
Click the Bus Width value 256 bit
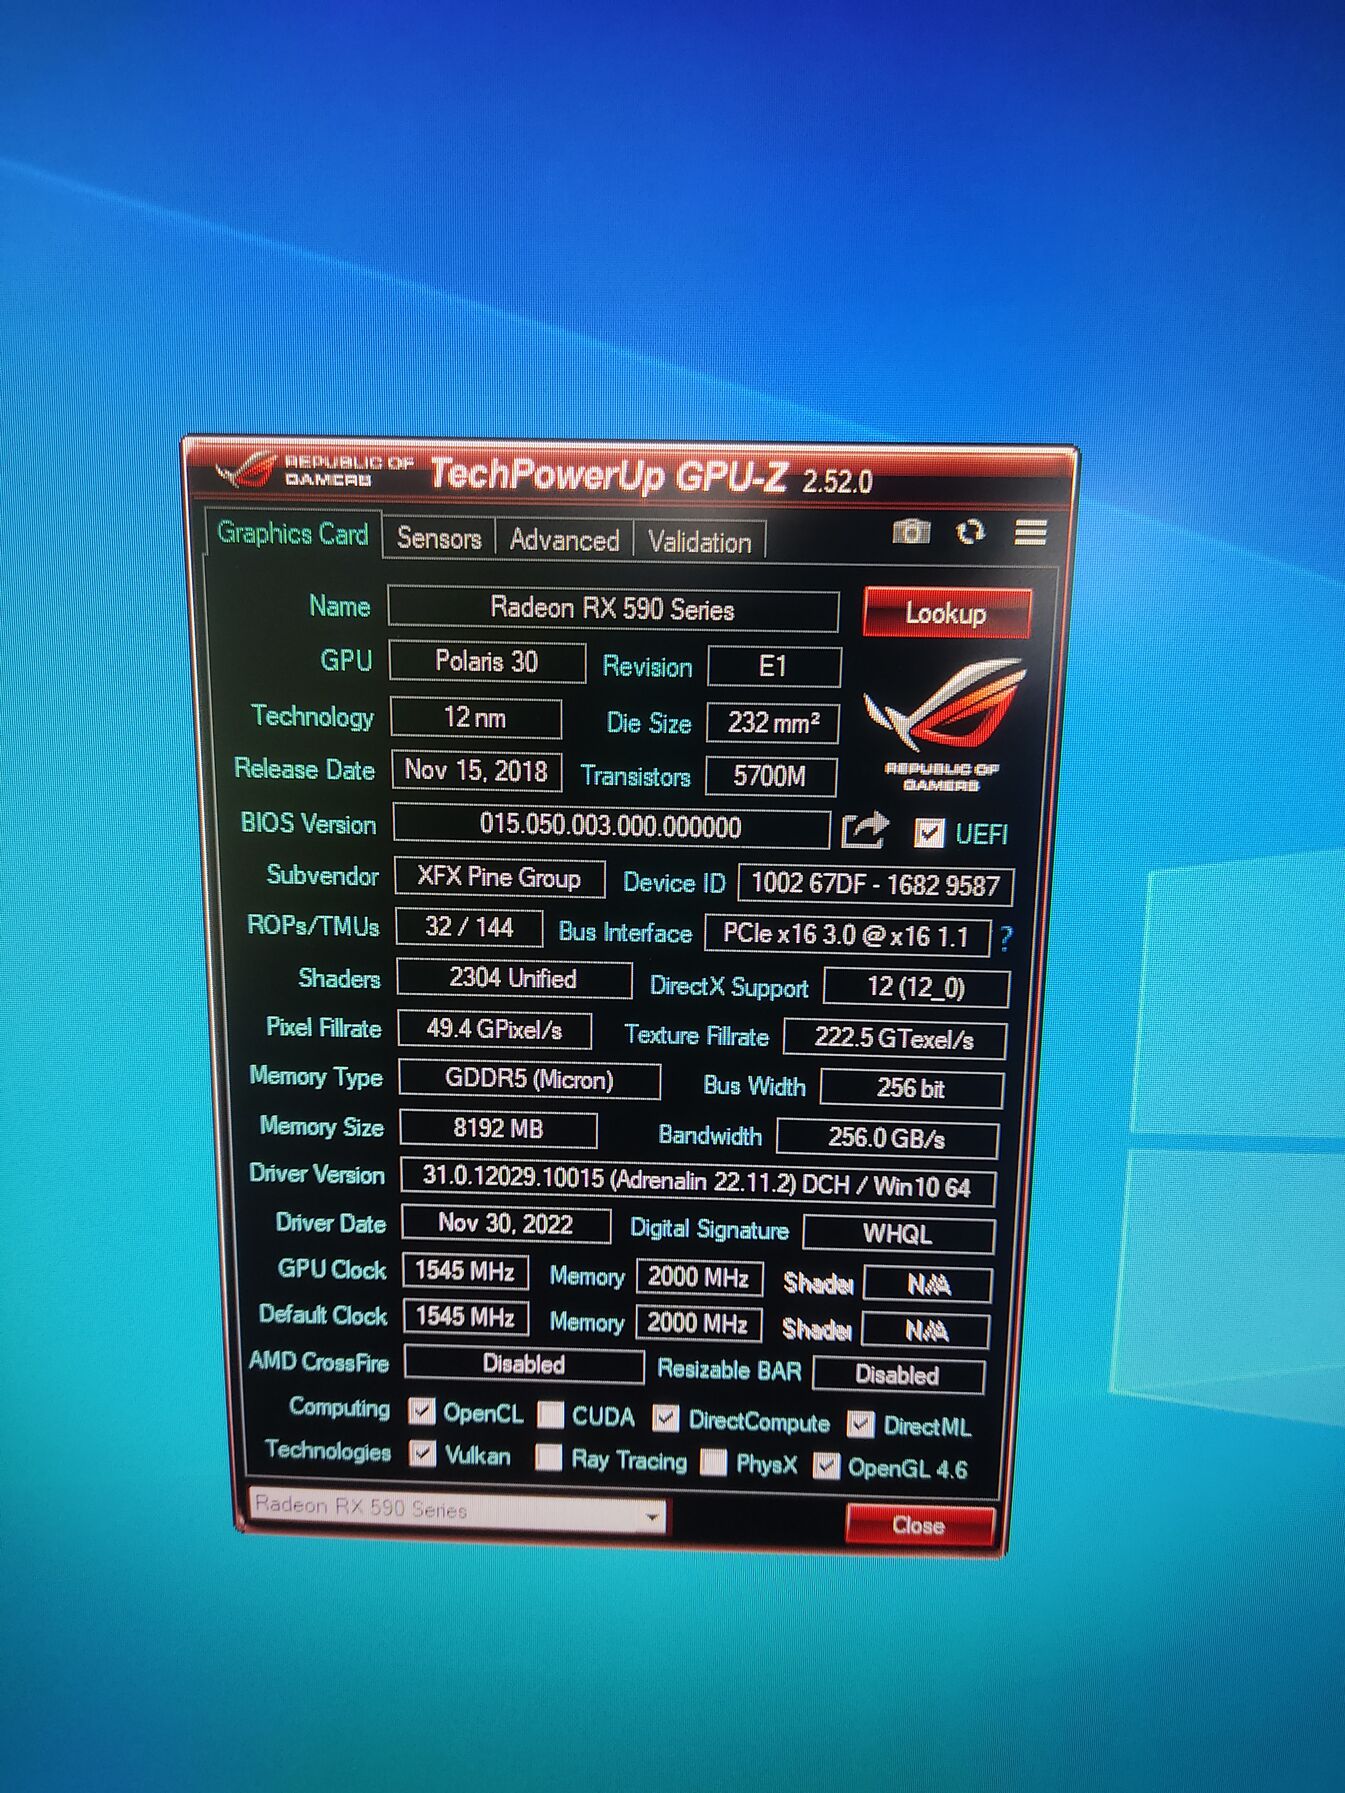pyautogui.click(x=910, y=1088)
